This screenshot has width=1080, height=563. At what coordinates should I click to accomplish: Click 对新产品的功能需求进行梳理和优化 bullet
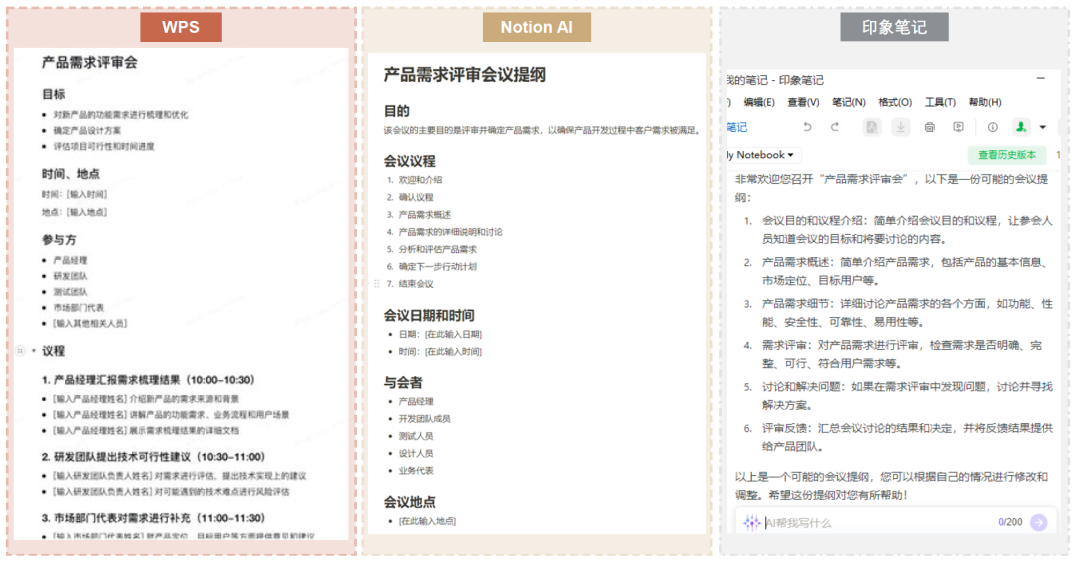click(x=121, y=114)
